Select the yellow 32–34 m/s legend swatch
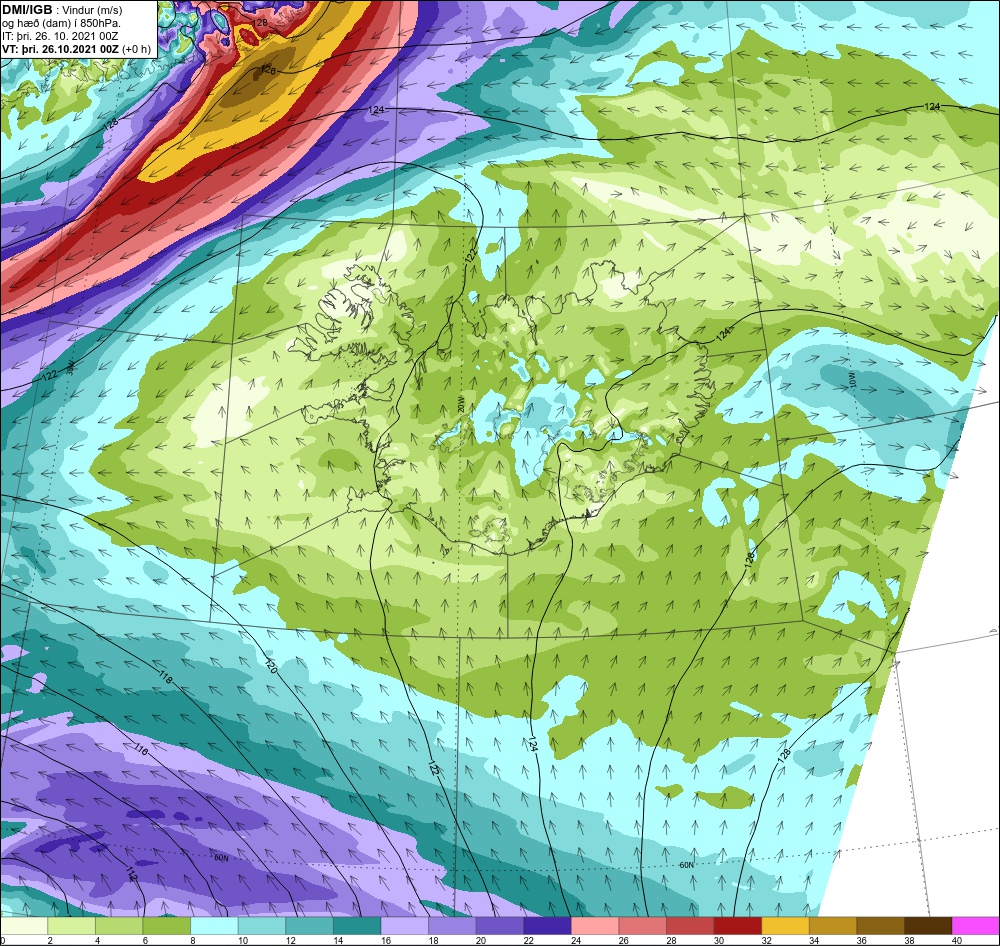The image size is (1000, 946). pyautogui.click(x=784, y=926)
